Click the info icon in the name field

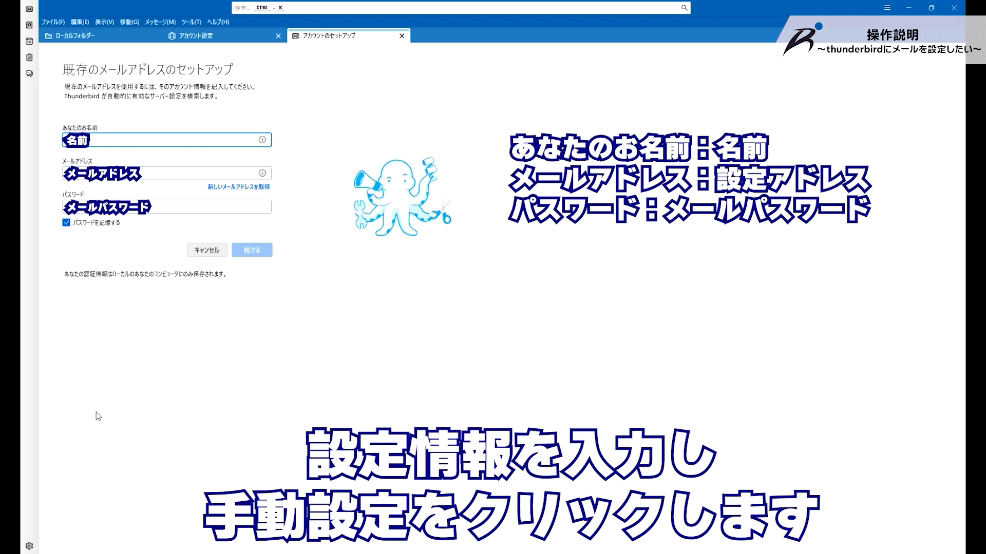pos(262,140)
